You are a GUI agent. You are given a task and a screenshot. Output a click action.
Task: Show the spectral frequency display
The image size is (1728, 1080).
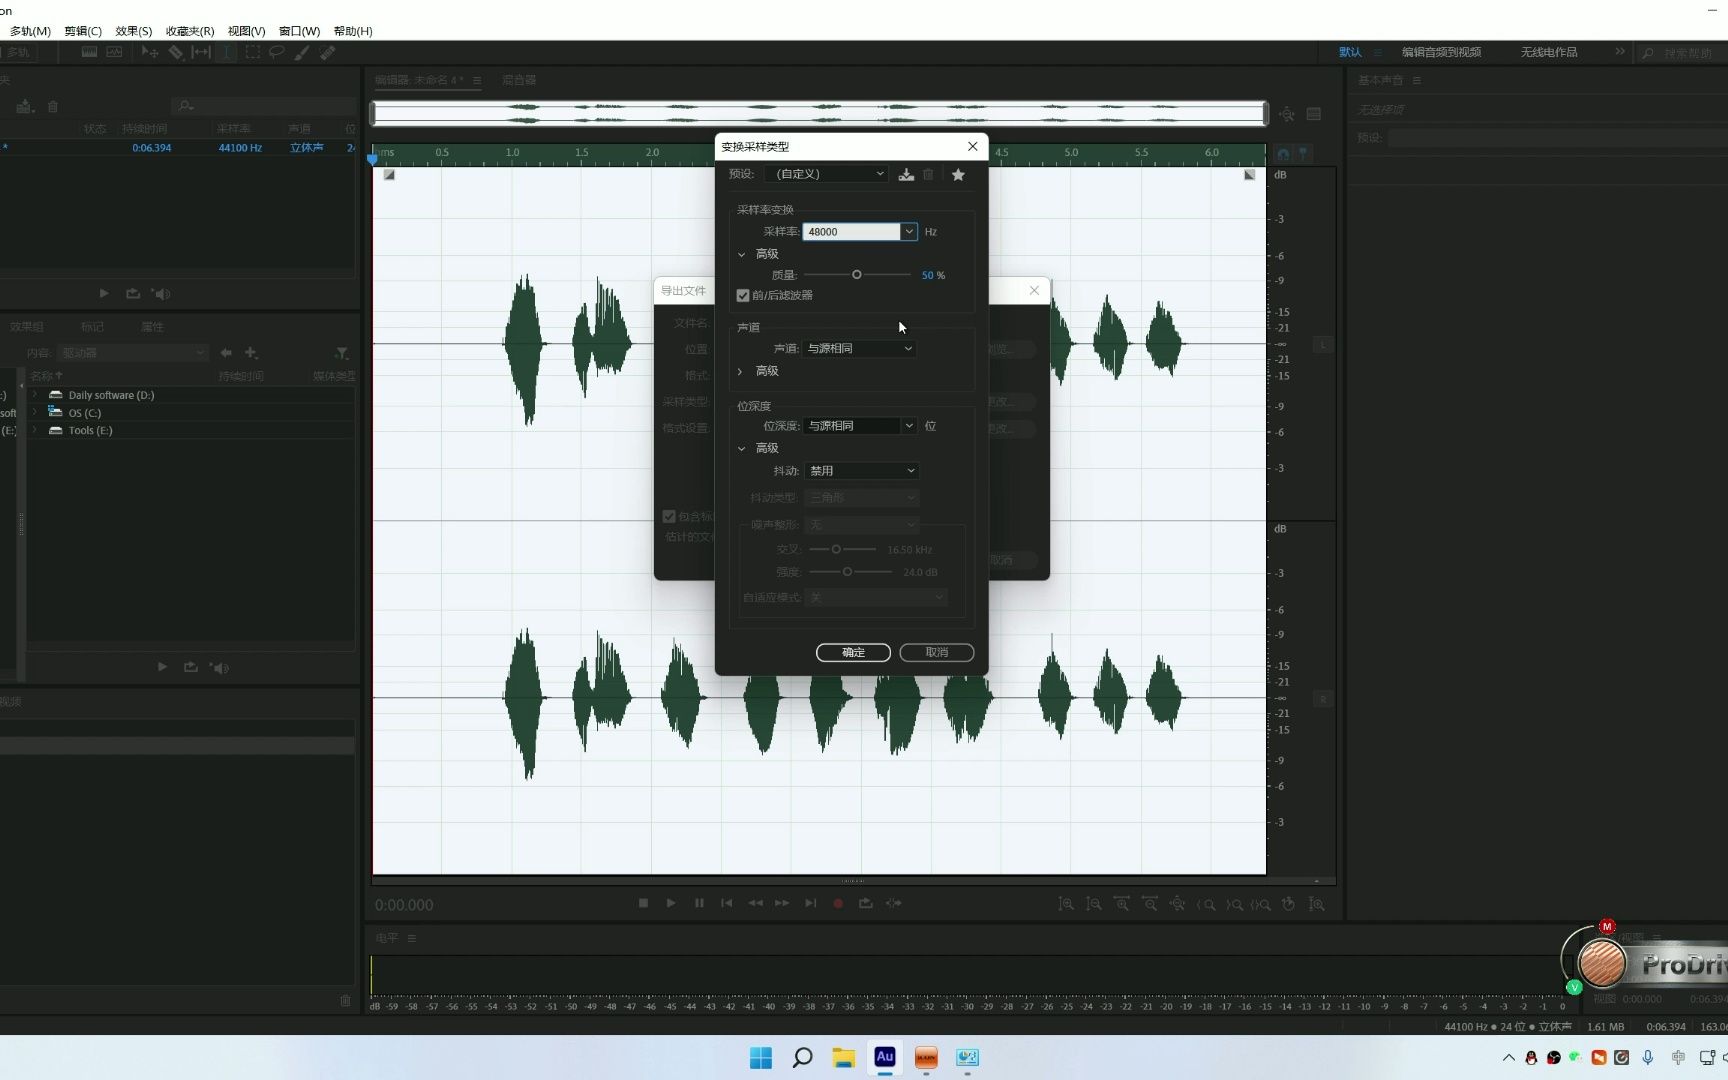tap(89, 52)
